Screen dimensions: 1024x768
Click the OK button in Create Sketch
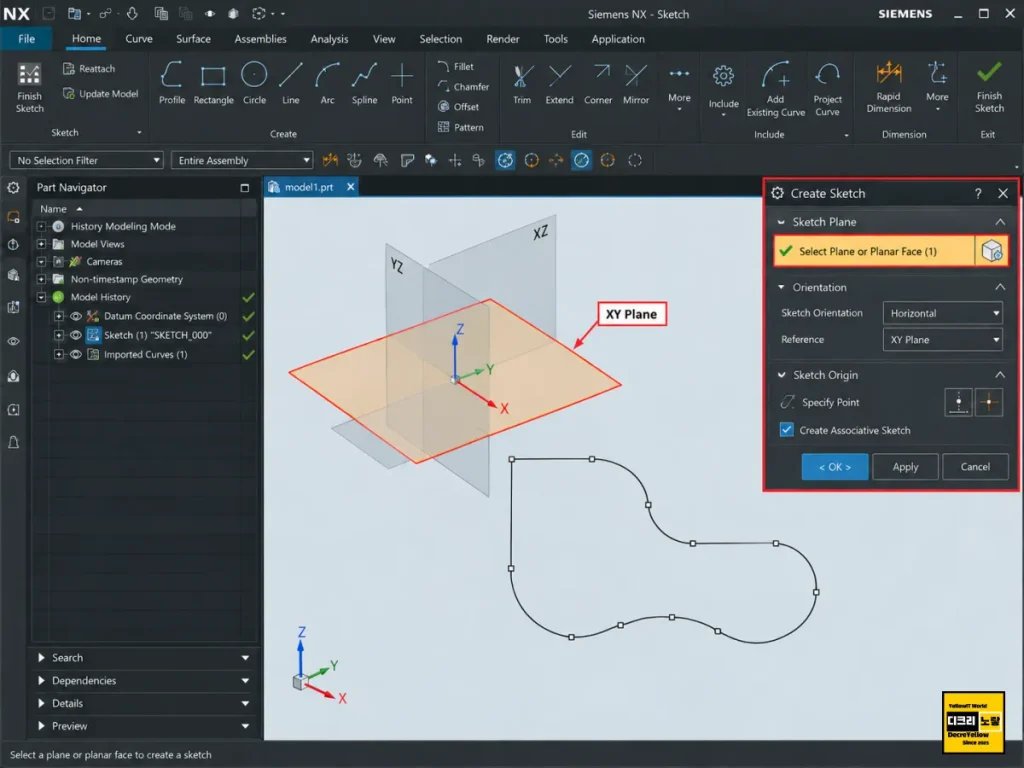click(x=835, y=467)
